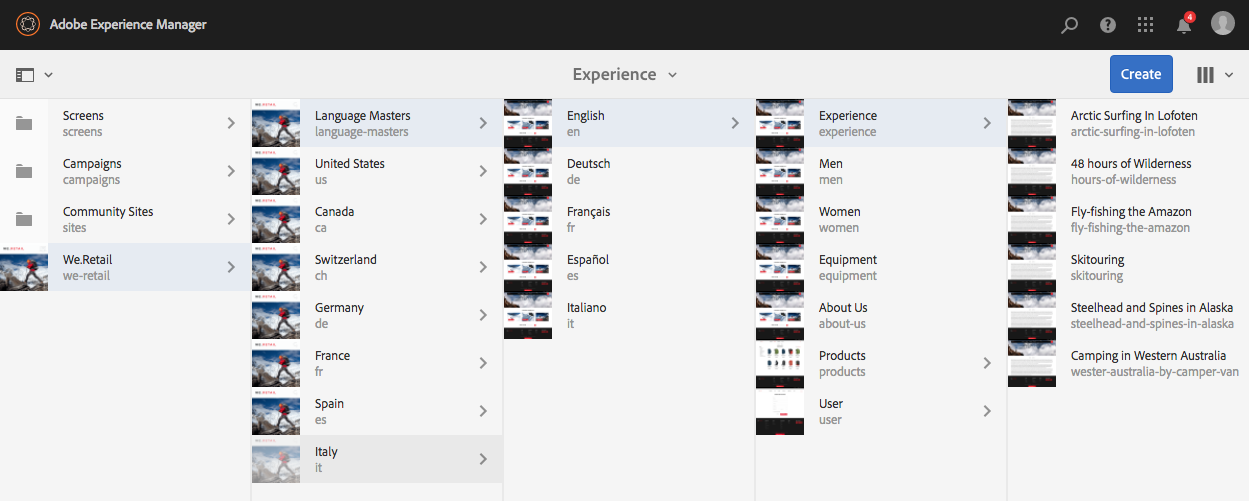Image resolution: width=1249 pixels, height=501 pixels.
Task: Expand the Language Masters chevron
Action: 483,124
